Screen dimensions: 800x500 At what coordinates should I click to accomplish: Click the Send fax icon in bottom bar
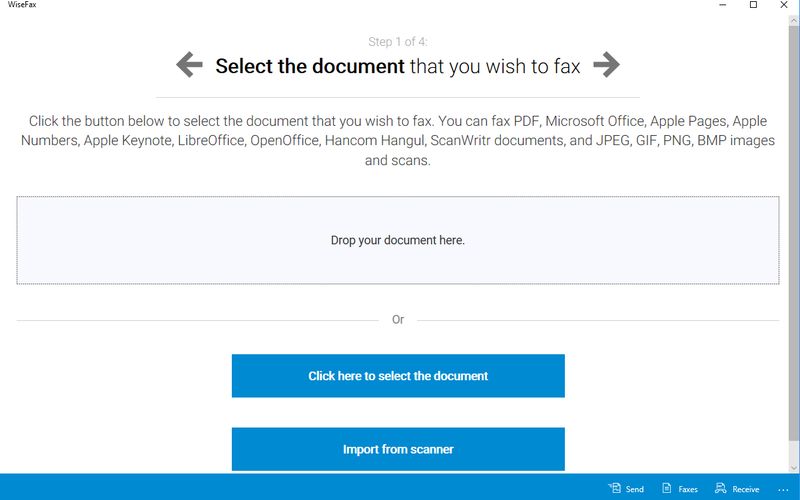(614, 488)
